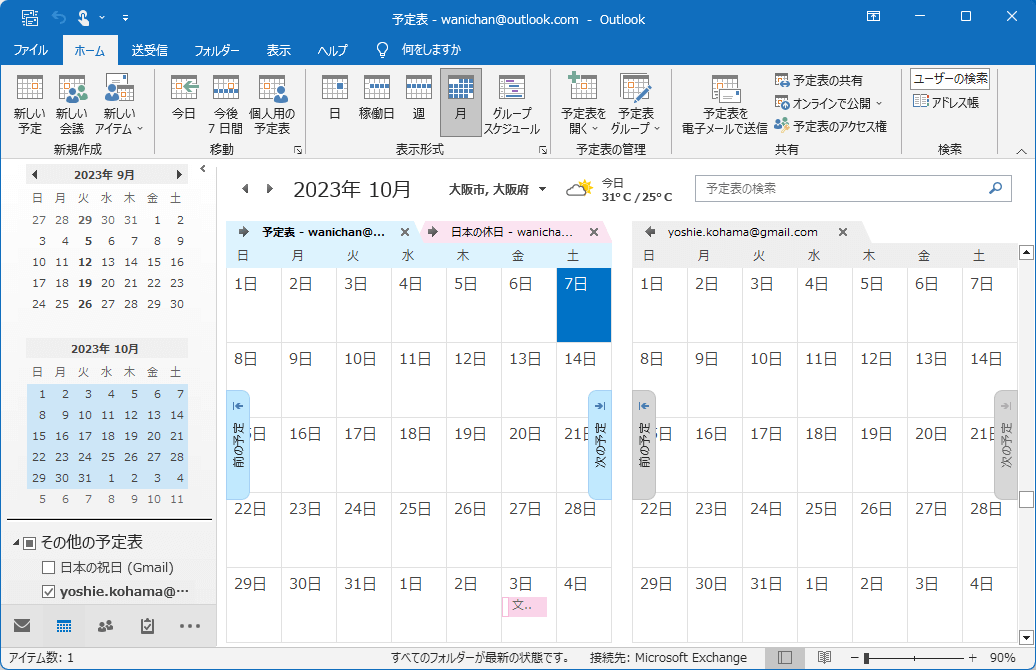The height and width of the screenshot is (670, 1036).
Task: Click the ユーザーの検索 field
Action: pyautogui.click(x=950, y=79)
